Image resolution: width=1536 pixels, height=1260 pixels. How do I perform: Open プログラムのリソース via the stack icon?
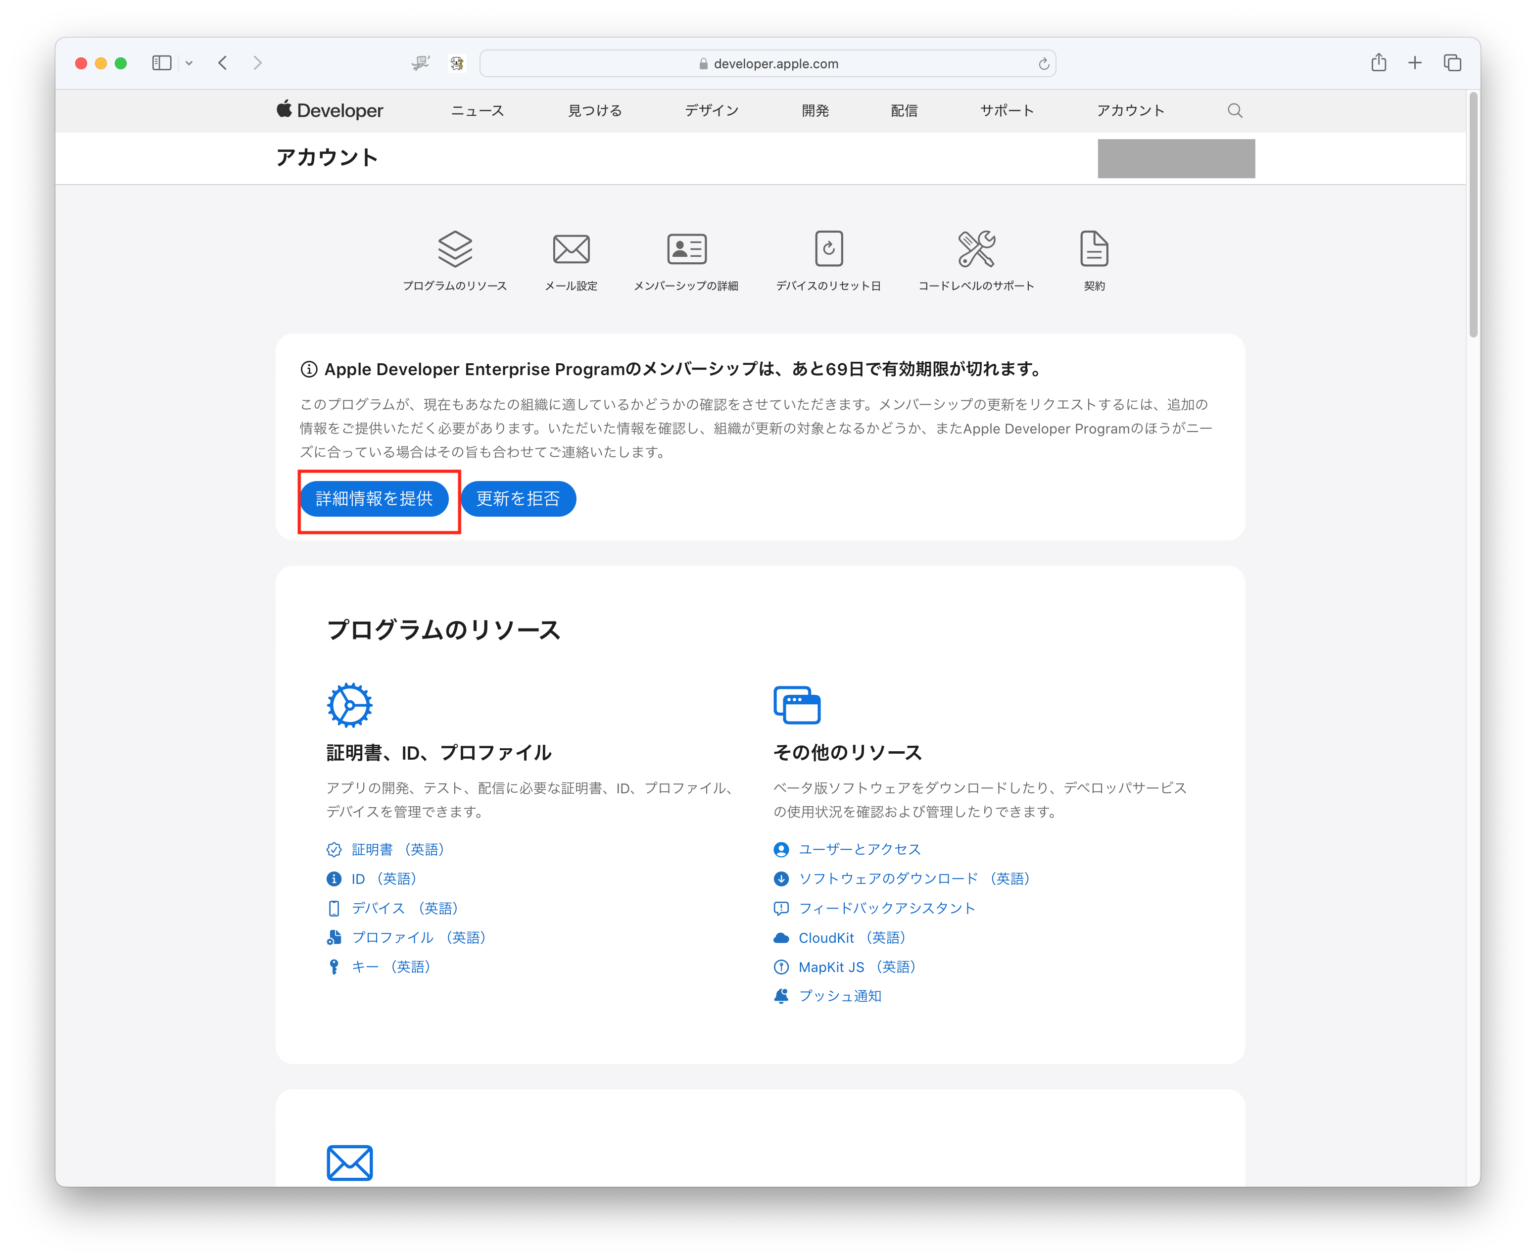(455, 249)
